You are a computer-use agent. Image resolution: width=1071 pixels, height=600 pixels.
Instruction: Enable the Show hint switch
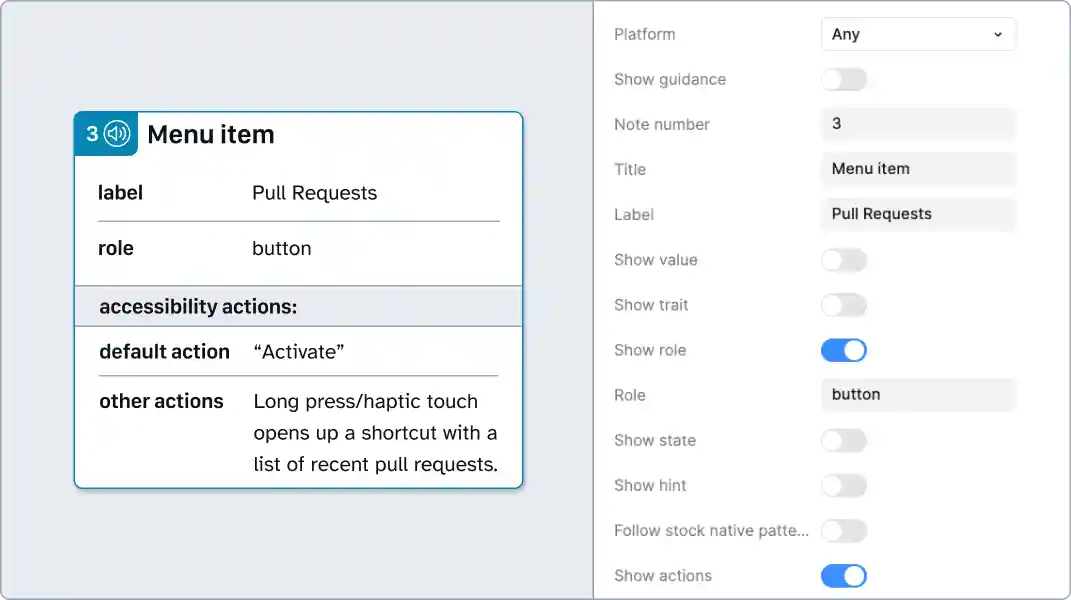coord(844,485)
